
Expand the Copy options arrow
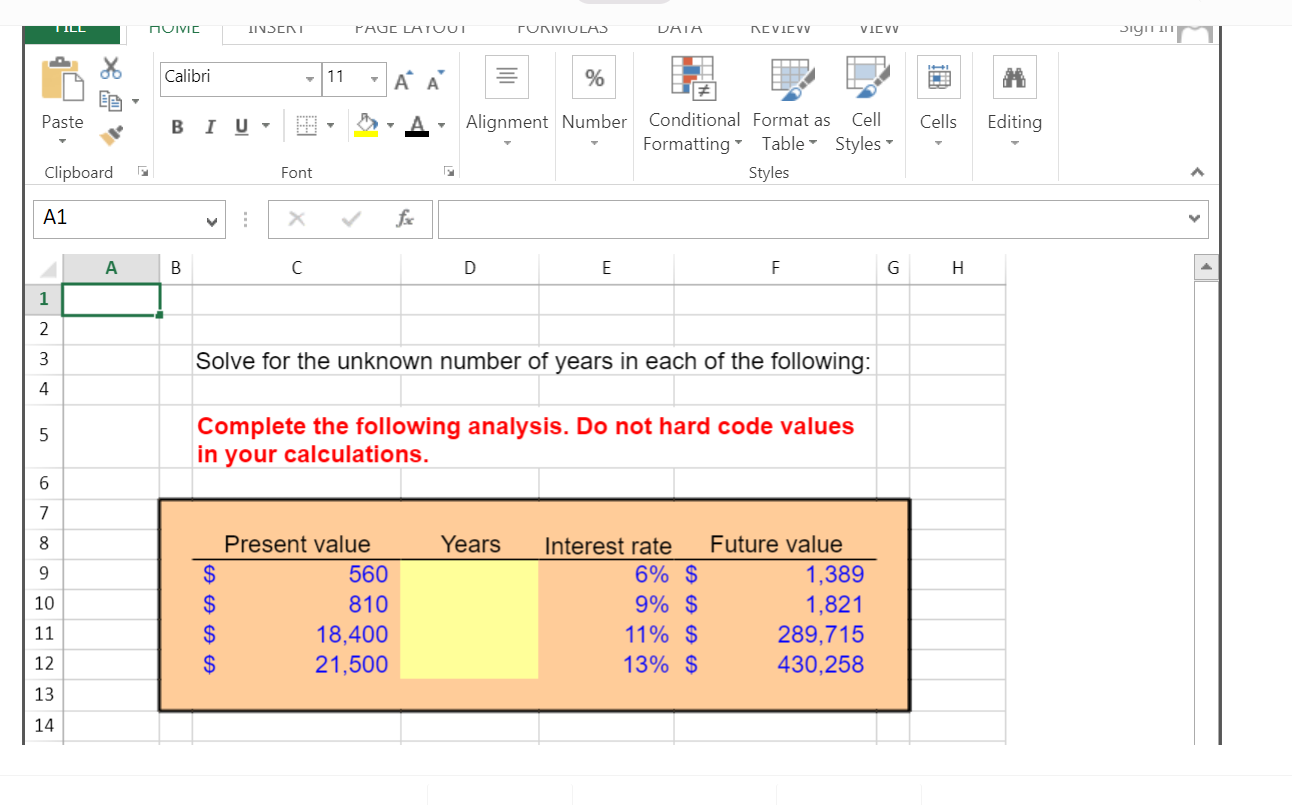(135, 101)
